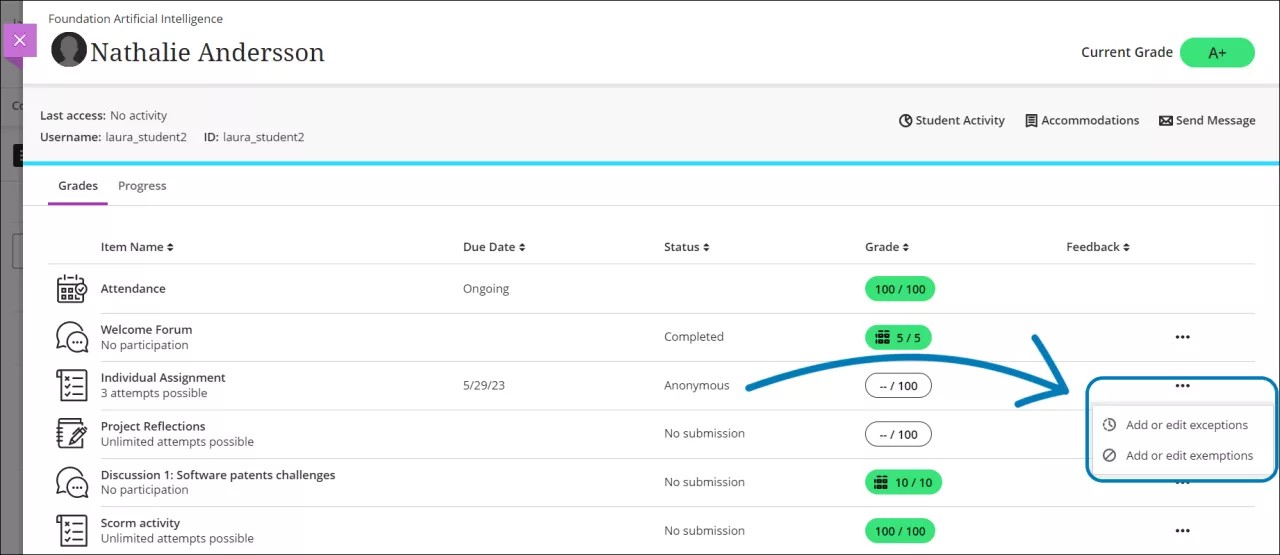Sort the table by Item Name
The width and height of the screenshot is (1280, 555).
[137, 247]
